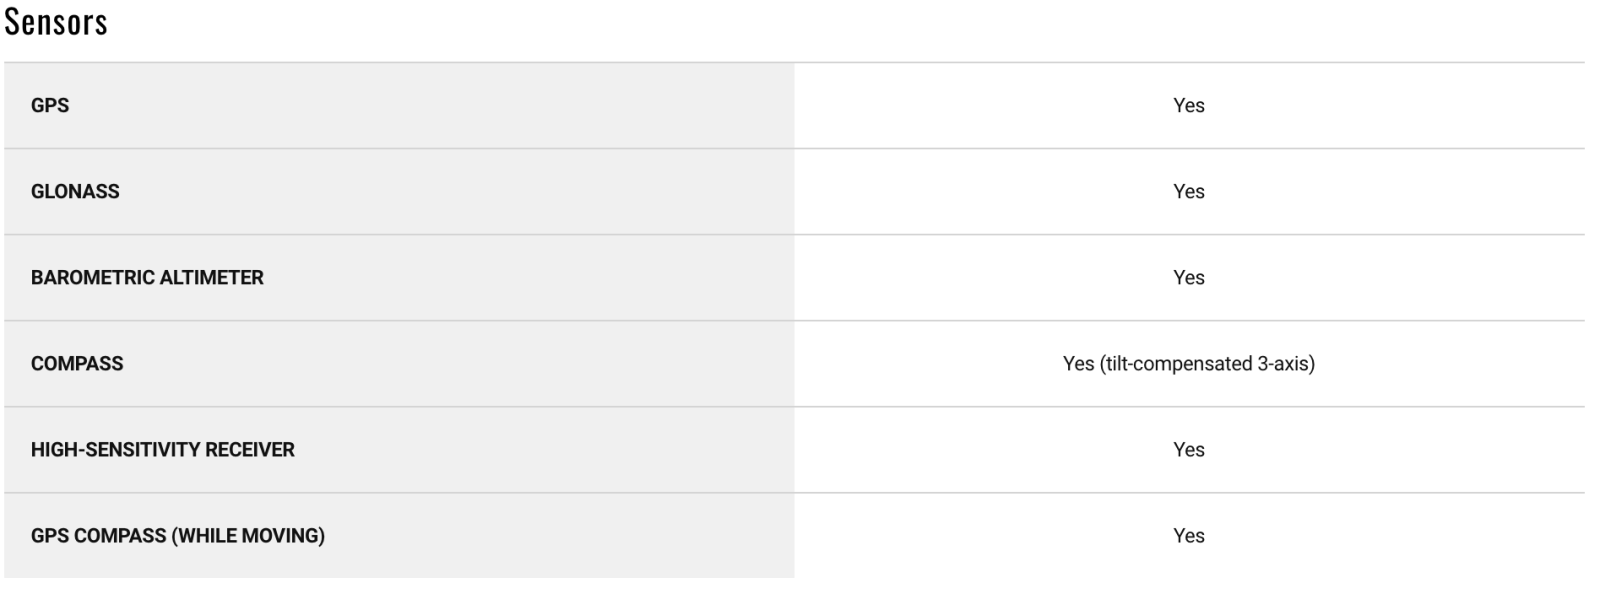Click the Yes value for GLONASS
Screen dimensions: 1600x594
[1189, 192]
